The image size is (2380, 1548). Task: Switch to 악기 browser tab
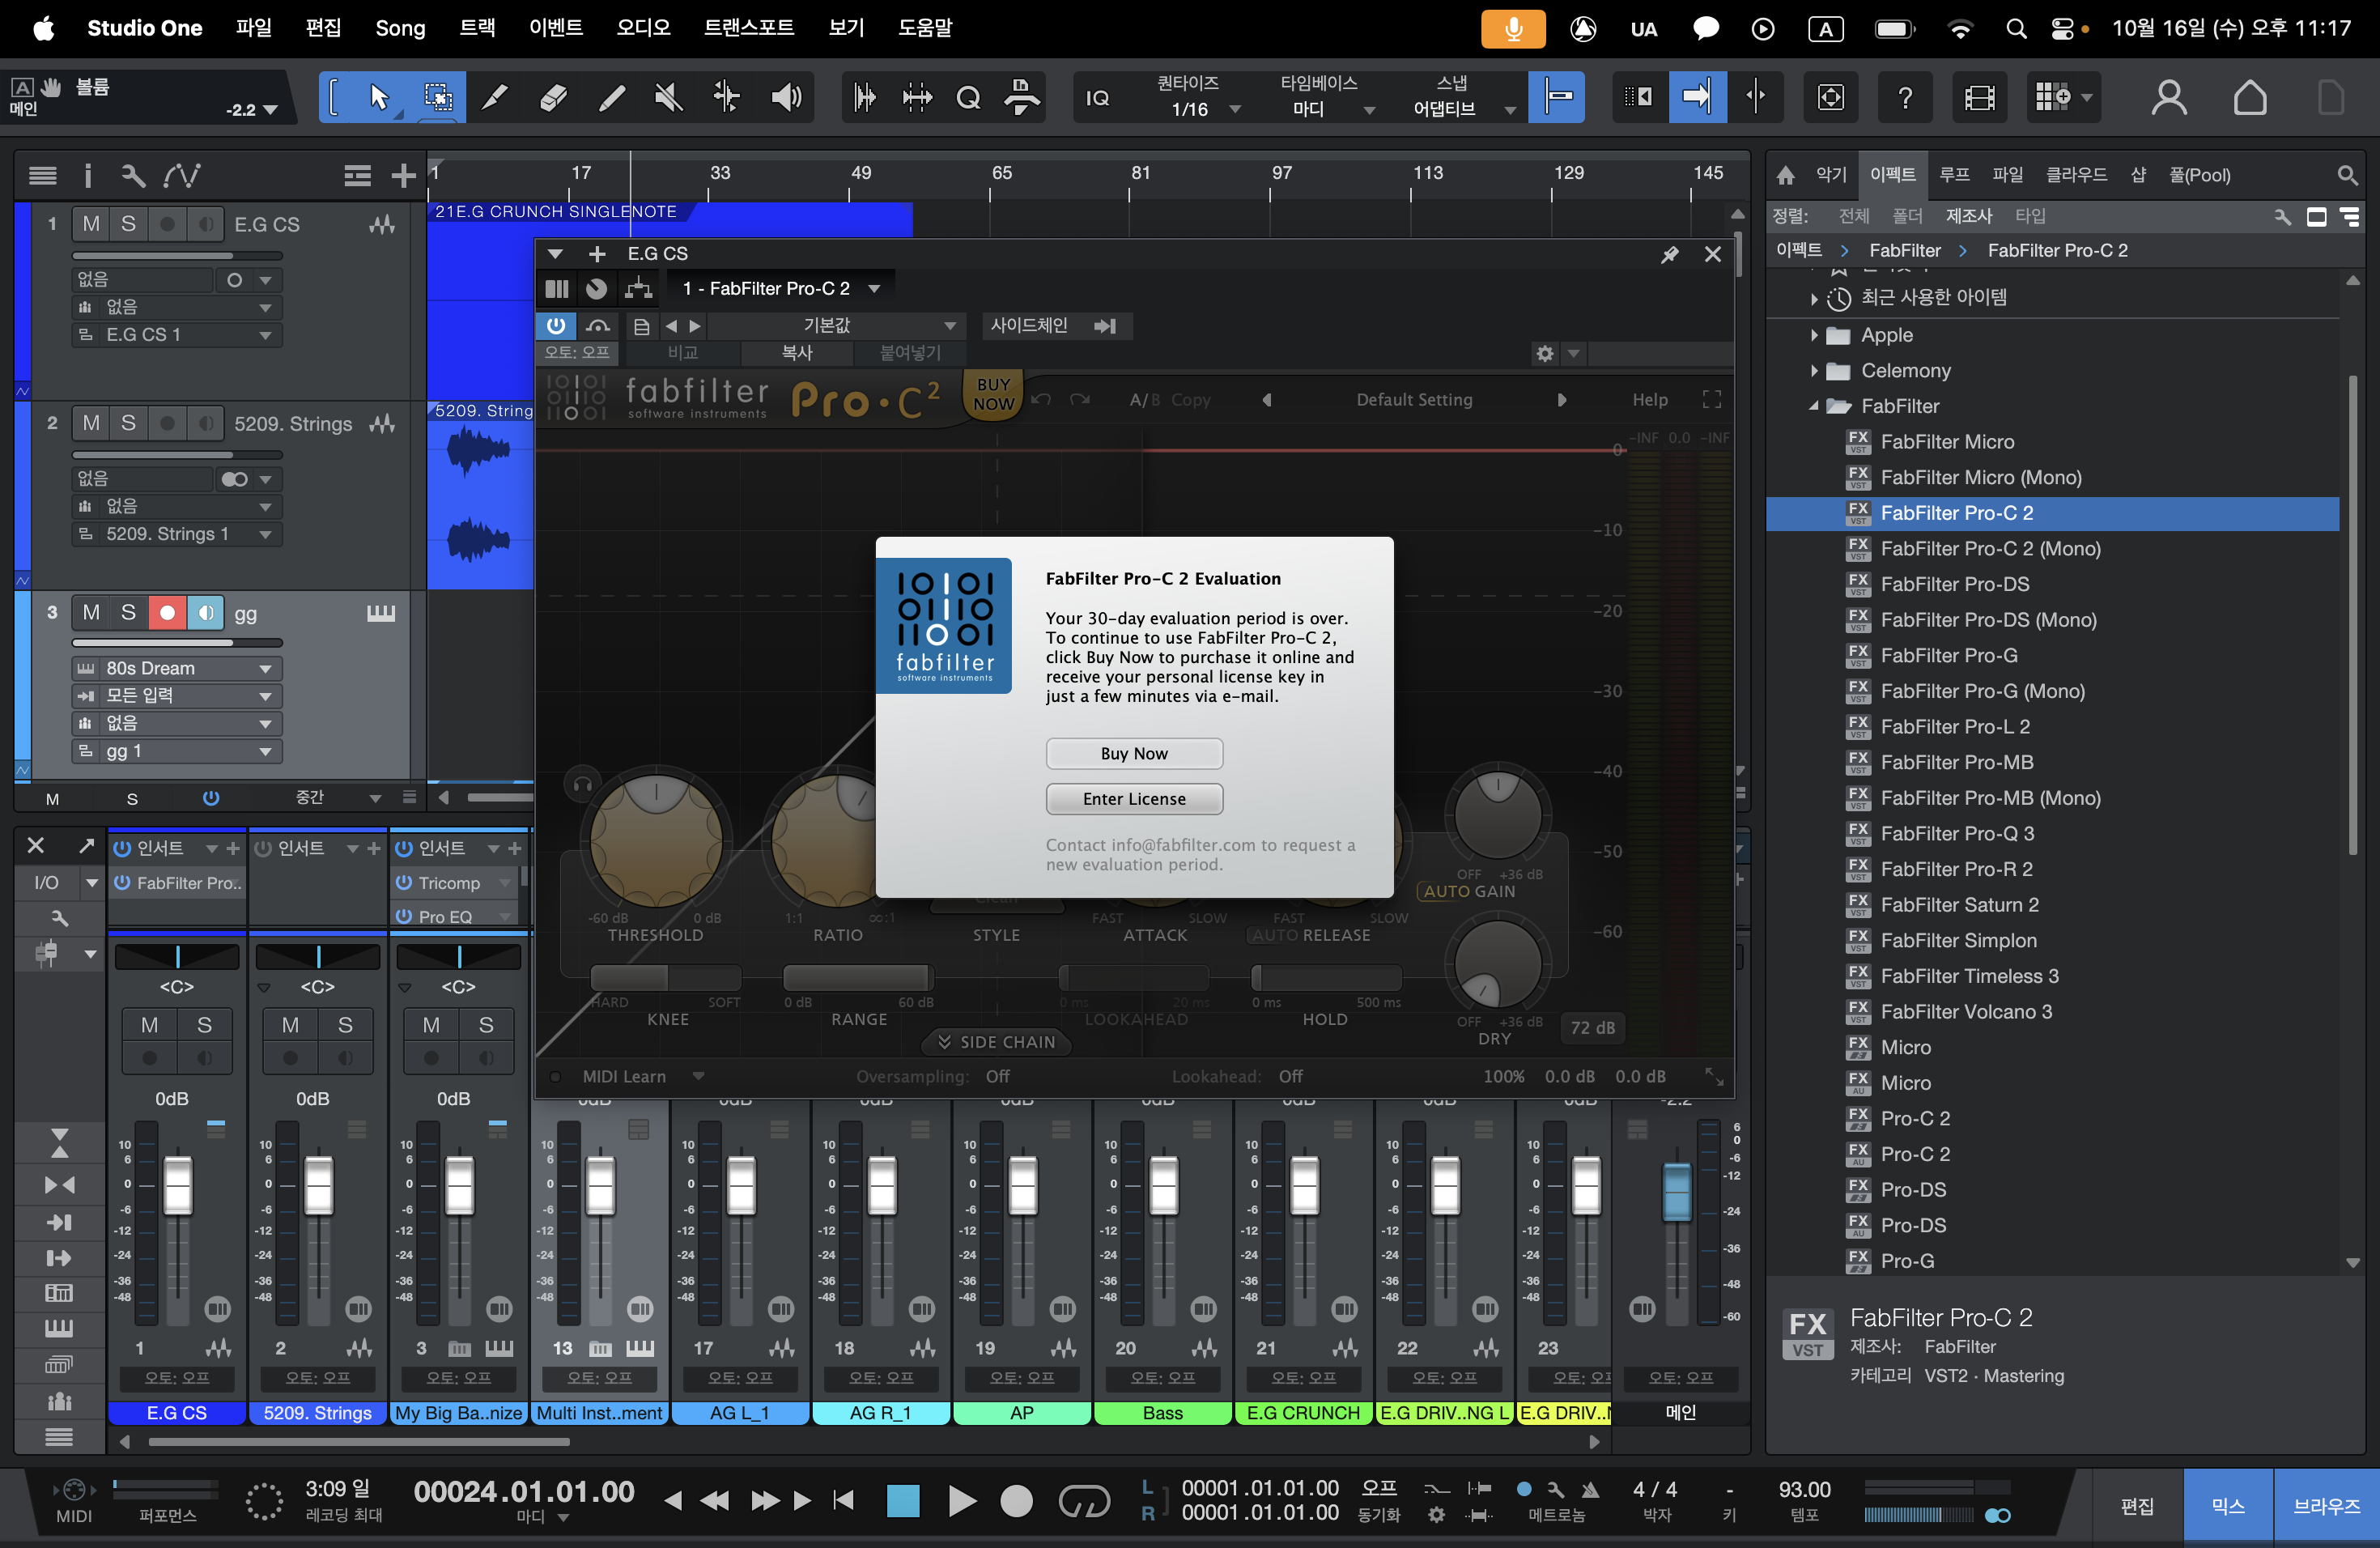pos(1831,175)
